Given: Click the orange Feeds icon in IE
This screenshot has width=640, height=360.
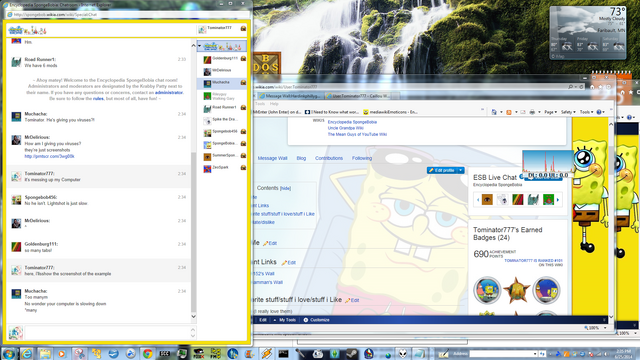Looking at the screenshot, I should [509, 112].
